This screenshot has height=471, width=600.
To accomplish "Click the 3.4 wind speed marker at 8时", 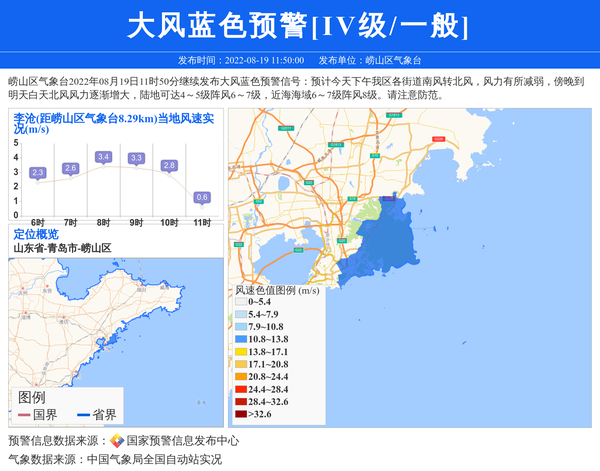I will click(103, 157).
